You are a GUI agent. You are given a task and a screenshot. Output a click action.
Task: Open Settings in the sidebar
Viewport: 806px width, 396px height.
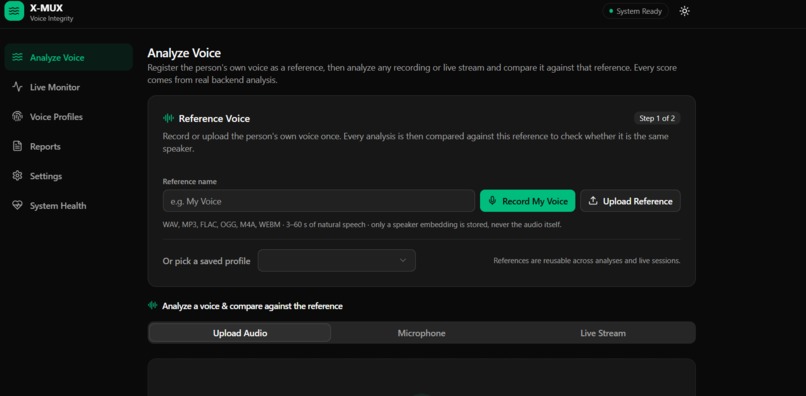68,176
